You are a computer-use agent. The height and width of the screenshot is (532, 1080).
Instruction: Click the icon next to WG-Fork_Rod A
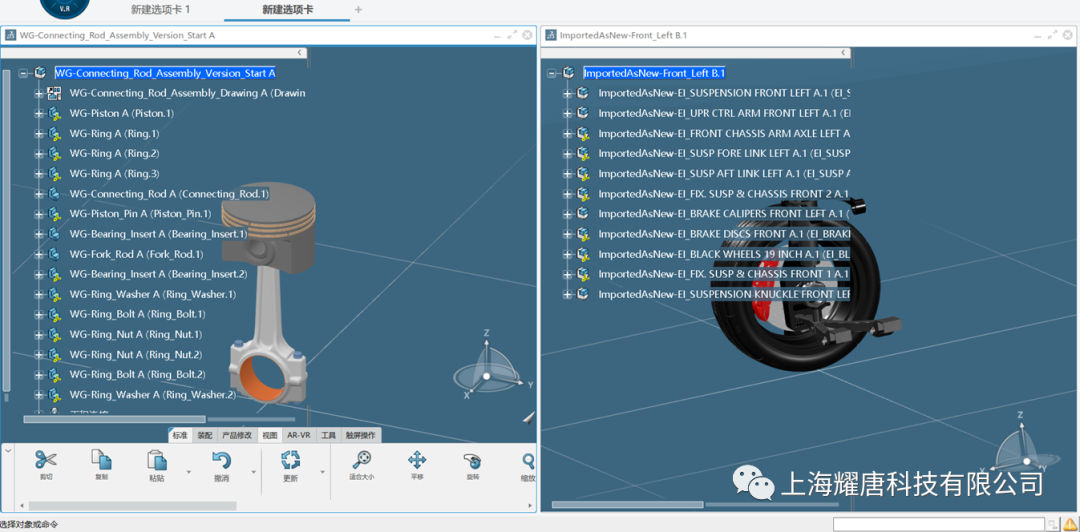pos(54,254)
